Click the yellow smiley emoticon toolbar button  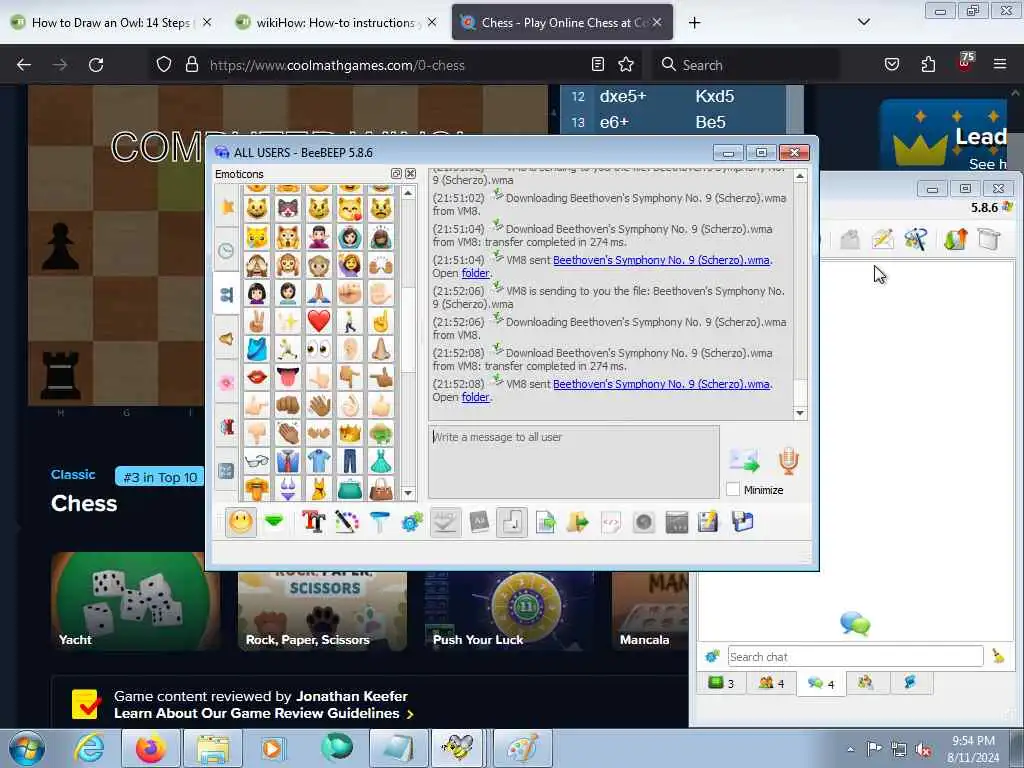pos(241,522)
